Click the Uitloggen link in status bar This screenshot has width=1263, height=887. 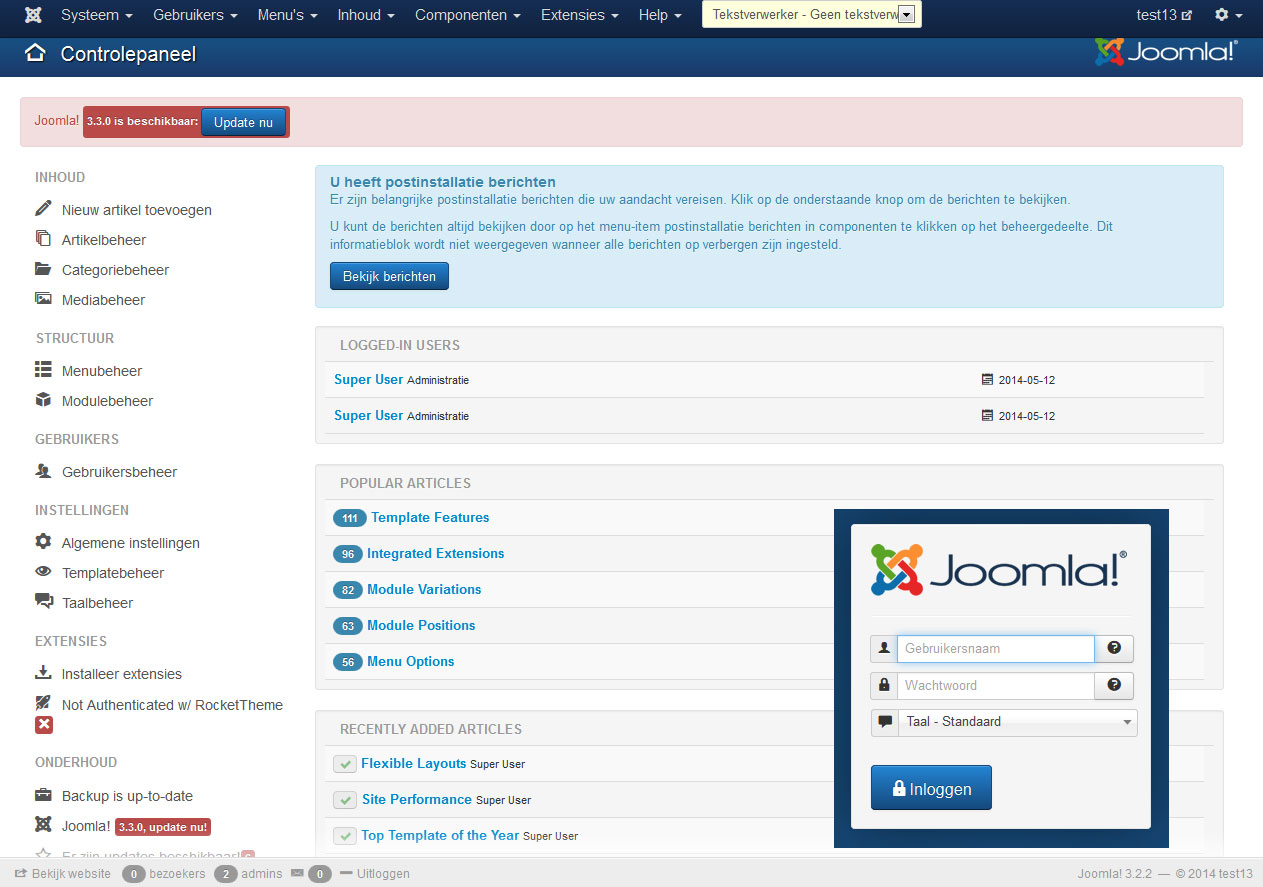[375, 873]
